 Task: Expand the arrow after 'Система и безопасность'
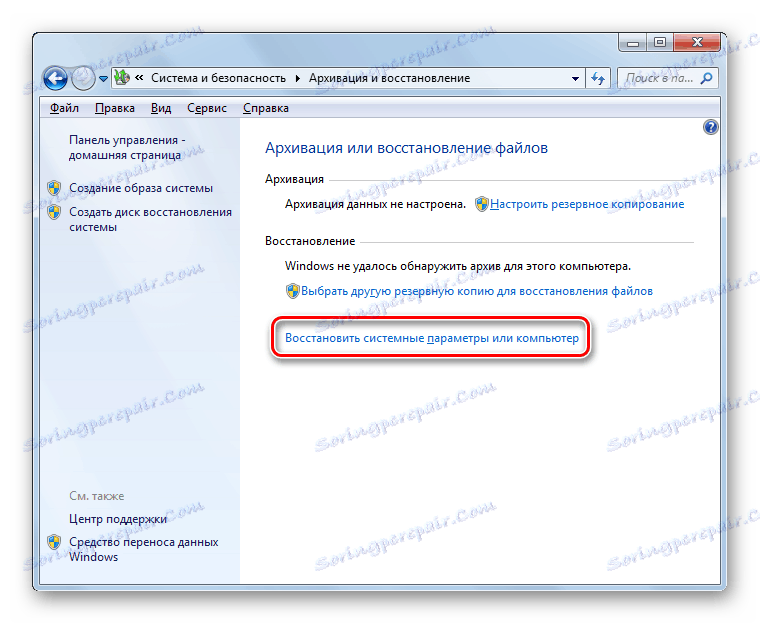point(298,79)
